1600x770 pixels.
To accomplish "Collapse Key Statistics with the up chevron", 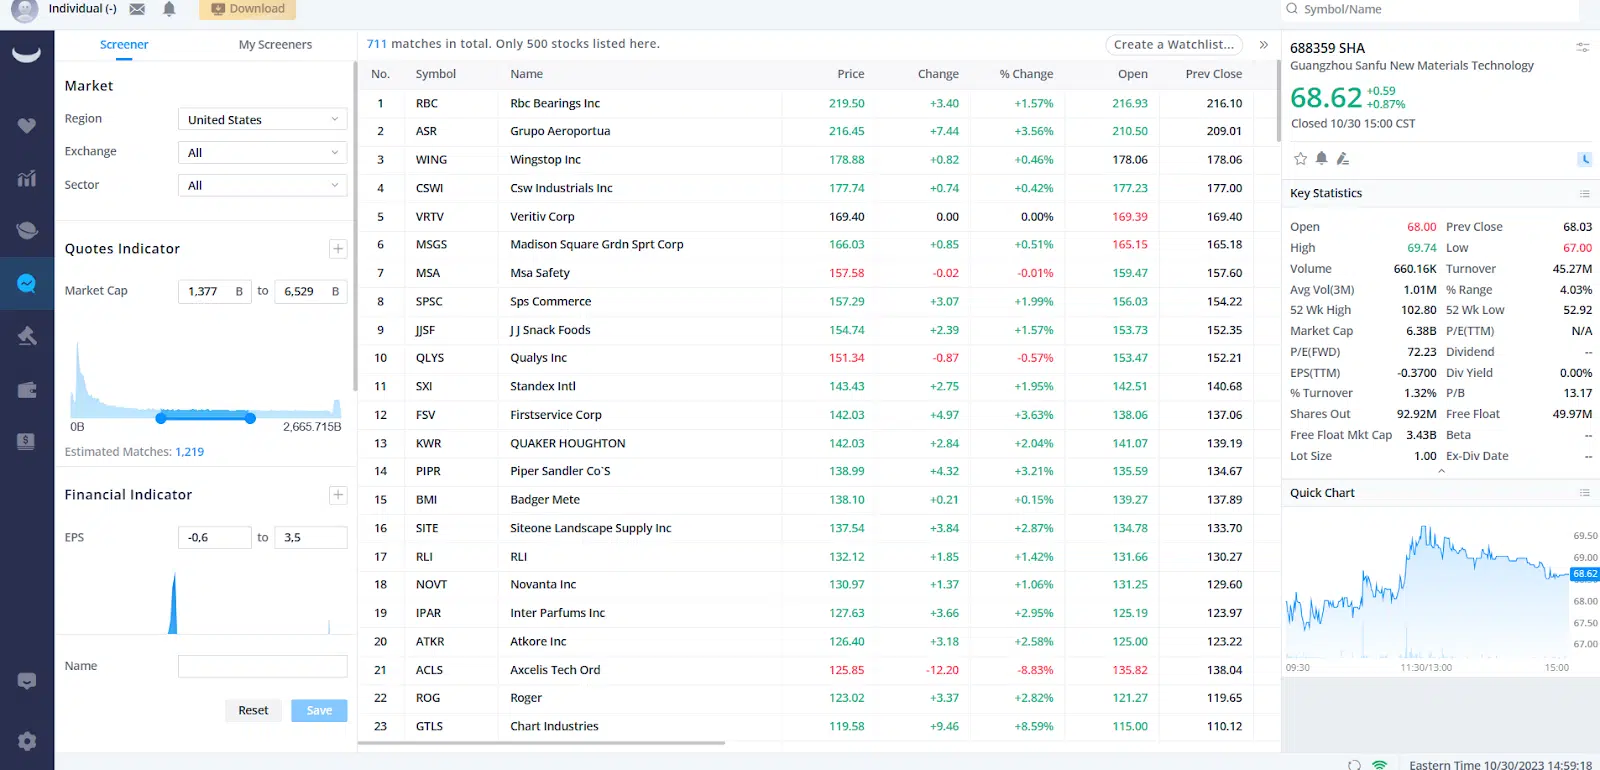I will coord(1441,471).
